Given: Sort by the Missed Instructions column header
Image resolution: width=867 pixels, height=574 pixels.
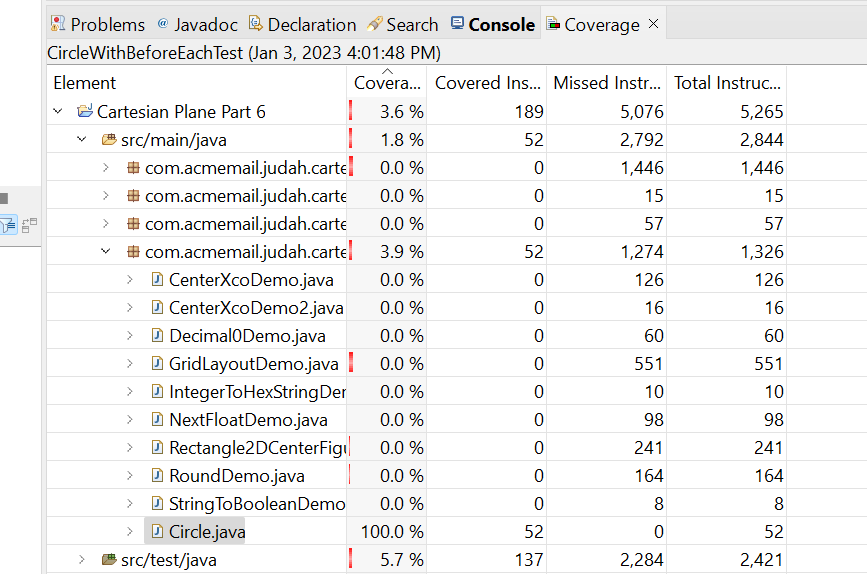Looking at the screenshot, I should (x=606, y=83).
